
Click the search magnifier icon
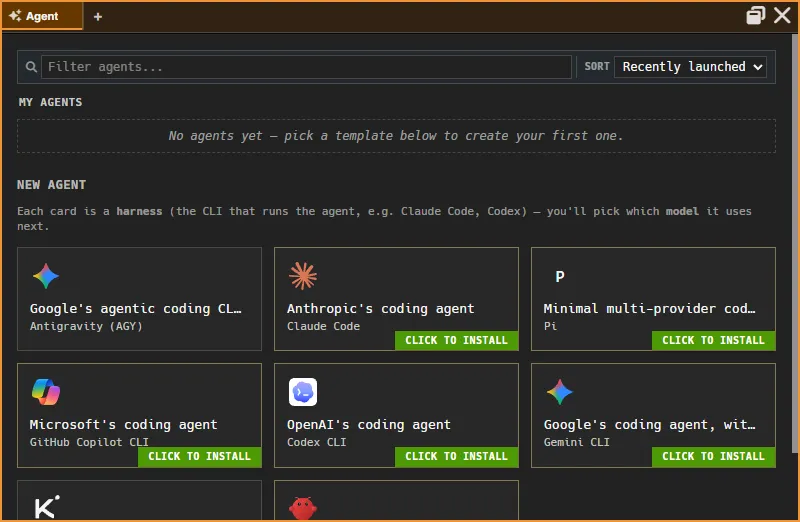pos(31,67)
